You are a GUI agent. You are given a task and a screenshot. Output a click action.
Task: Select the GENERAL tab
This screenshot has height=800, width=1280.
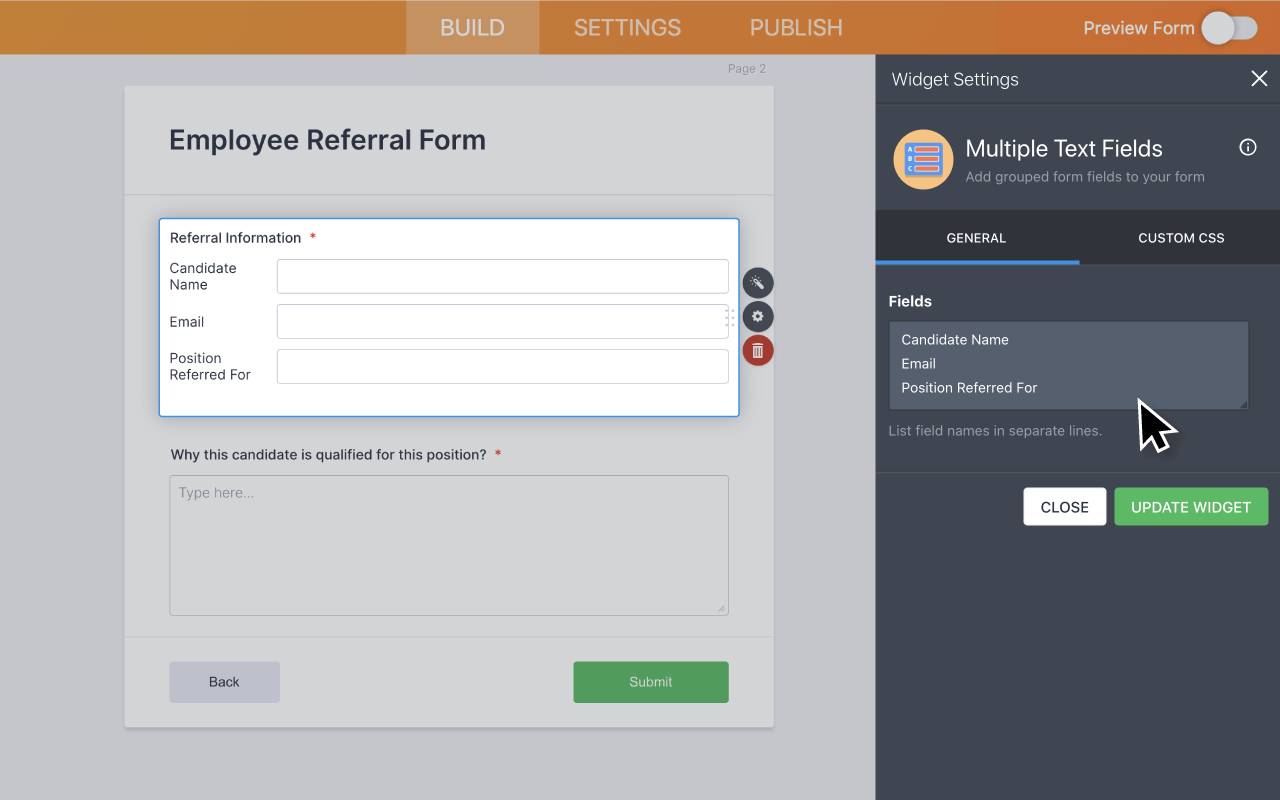976,238
